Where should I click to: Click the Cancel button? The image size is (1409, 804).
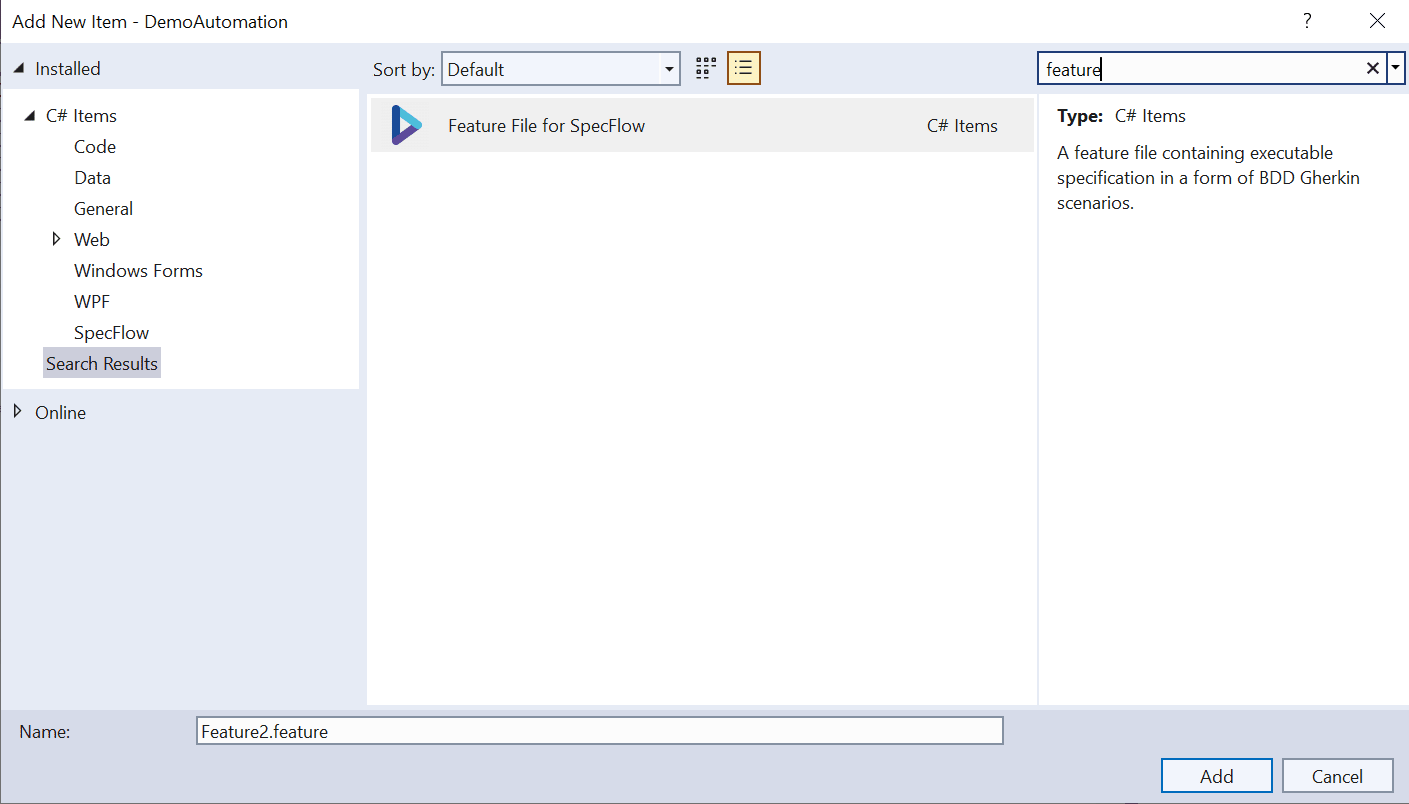tap(1337, 775)
